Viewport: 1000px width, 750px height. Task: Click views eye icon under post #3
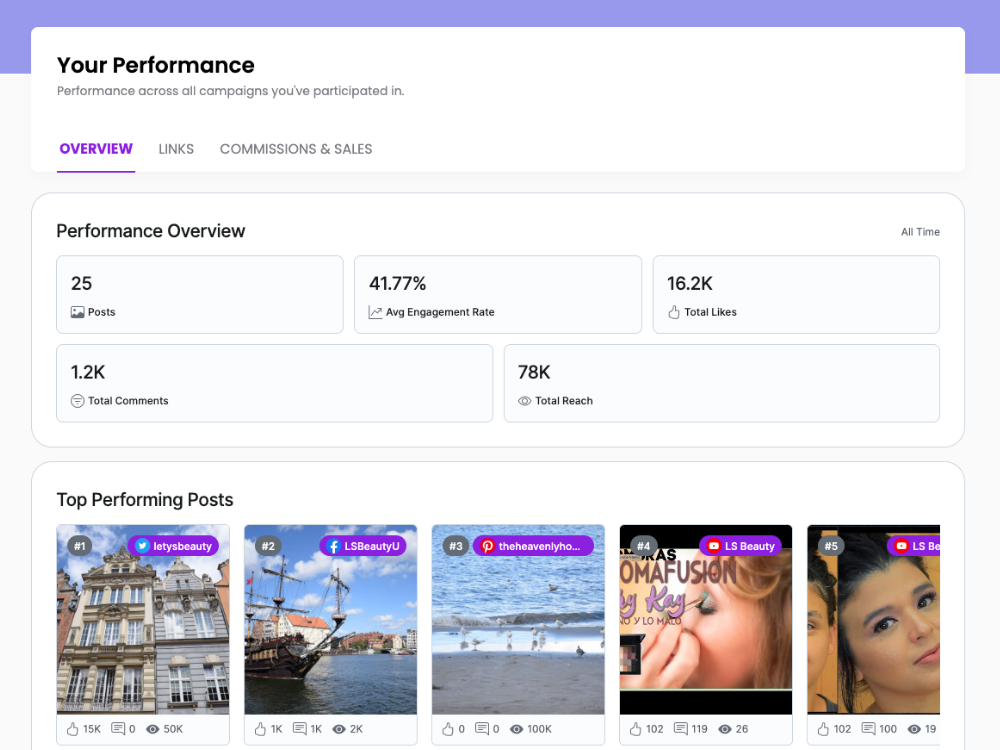518,729
